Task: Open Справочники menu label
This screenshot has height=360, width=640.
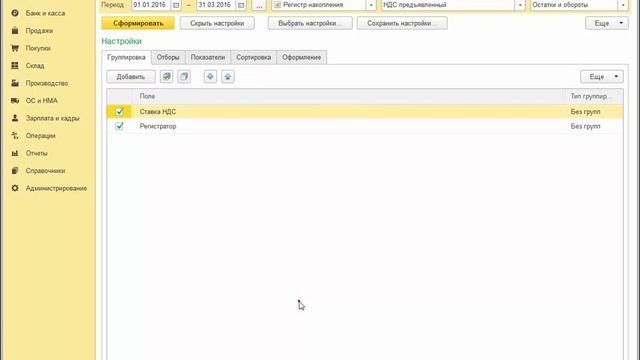Action: [45, 171]
